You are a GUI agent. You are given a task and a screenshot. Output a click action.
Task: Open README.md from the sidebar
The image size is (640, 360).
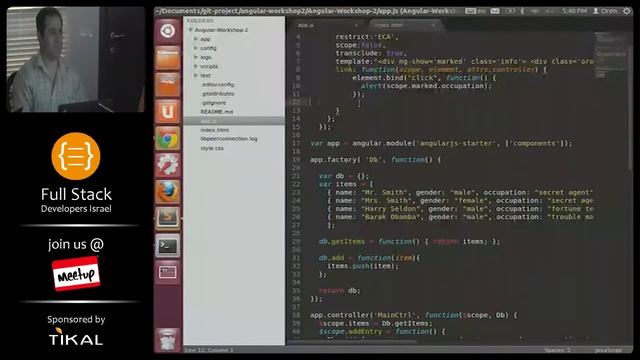217,112
